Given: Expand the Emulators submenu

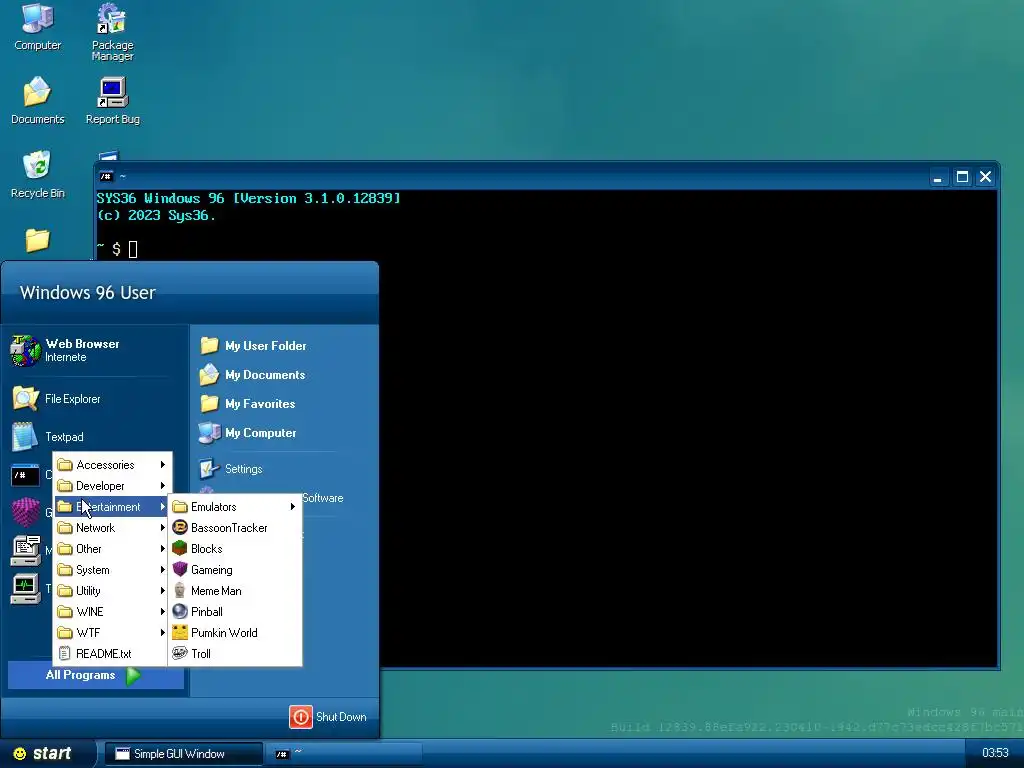Looking at the screenshot, I should pos(235,507).
